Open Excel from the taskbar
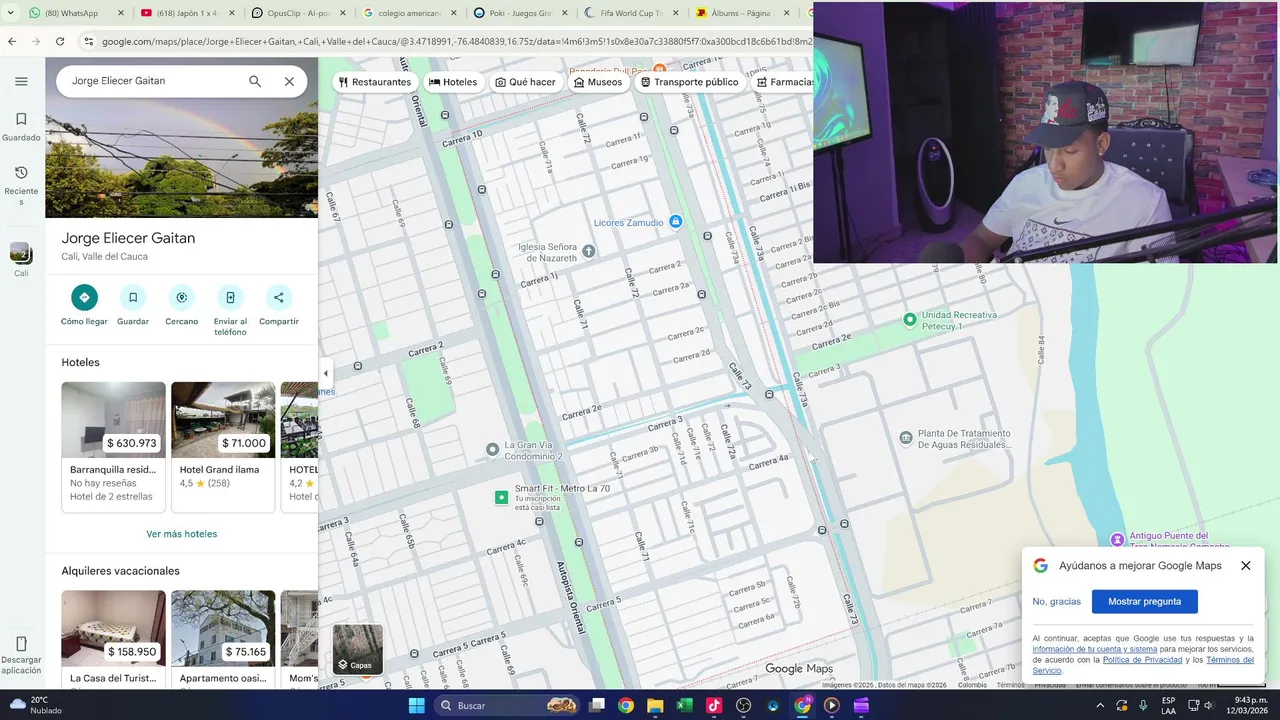 tap(684, 706)
